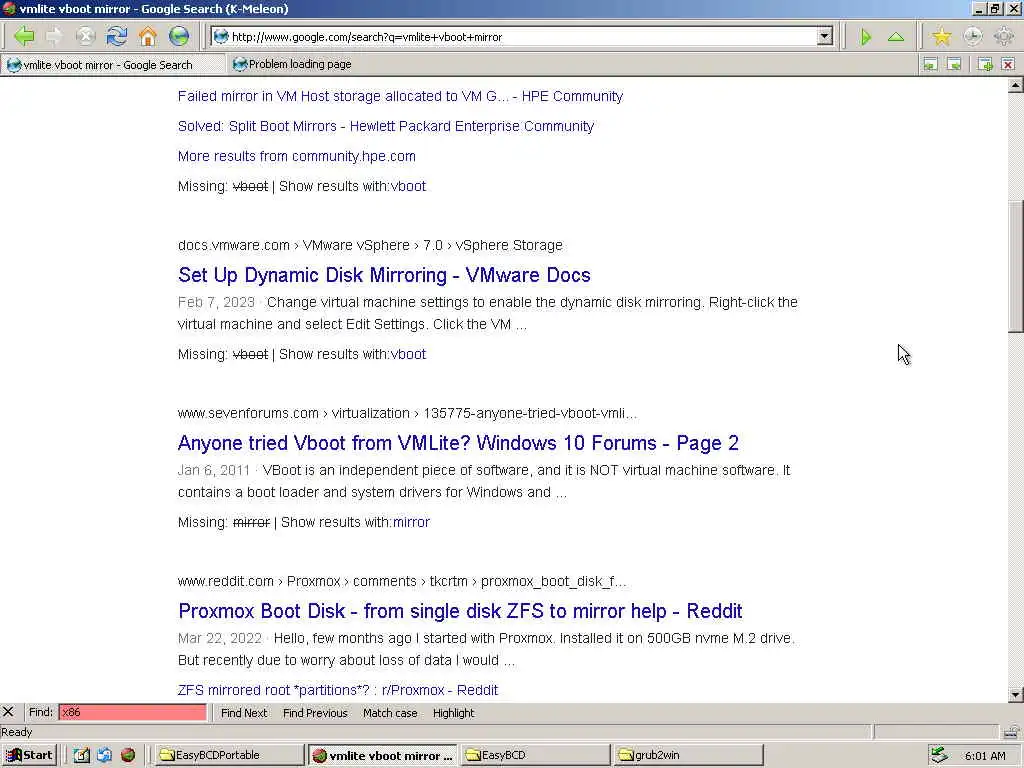Image resolution: width=1024 pixels, height=768 pixels.
Task: Open a new tab with the plus icon
Action: pyautogui.click(x=985, y=64)
